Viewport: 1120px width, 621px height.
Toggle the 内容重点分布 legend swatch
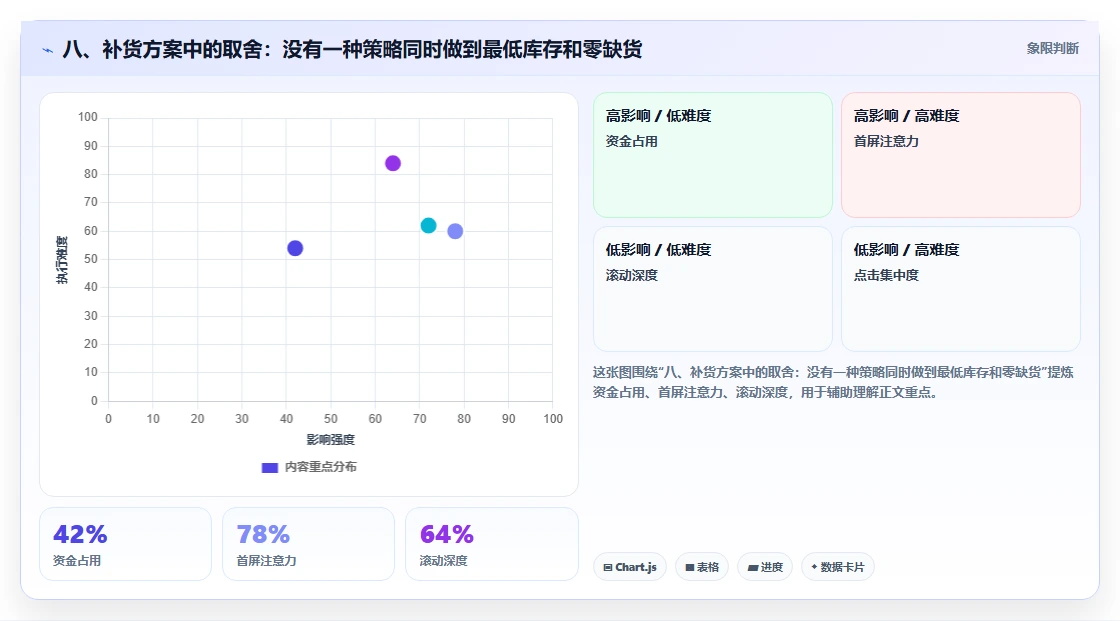point(269,467)
